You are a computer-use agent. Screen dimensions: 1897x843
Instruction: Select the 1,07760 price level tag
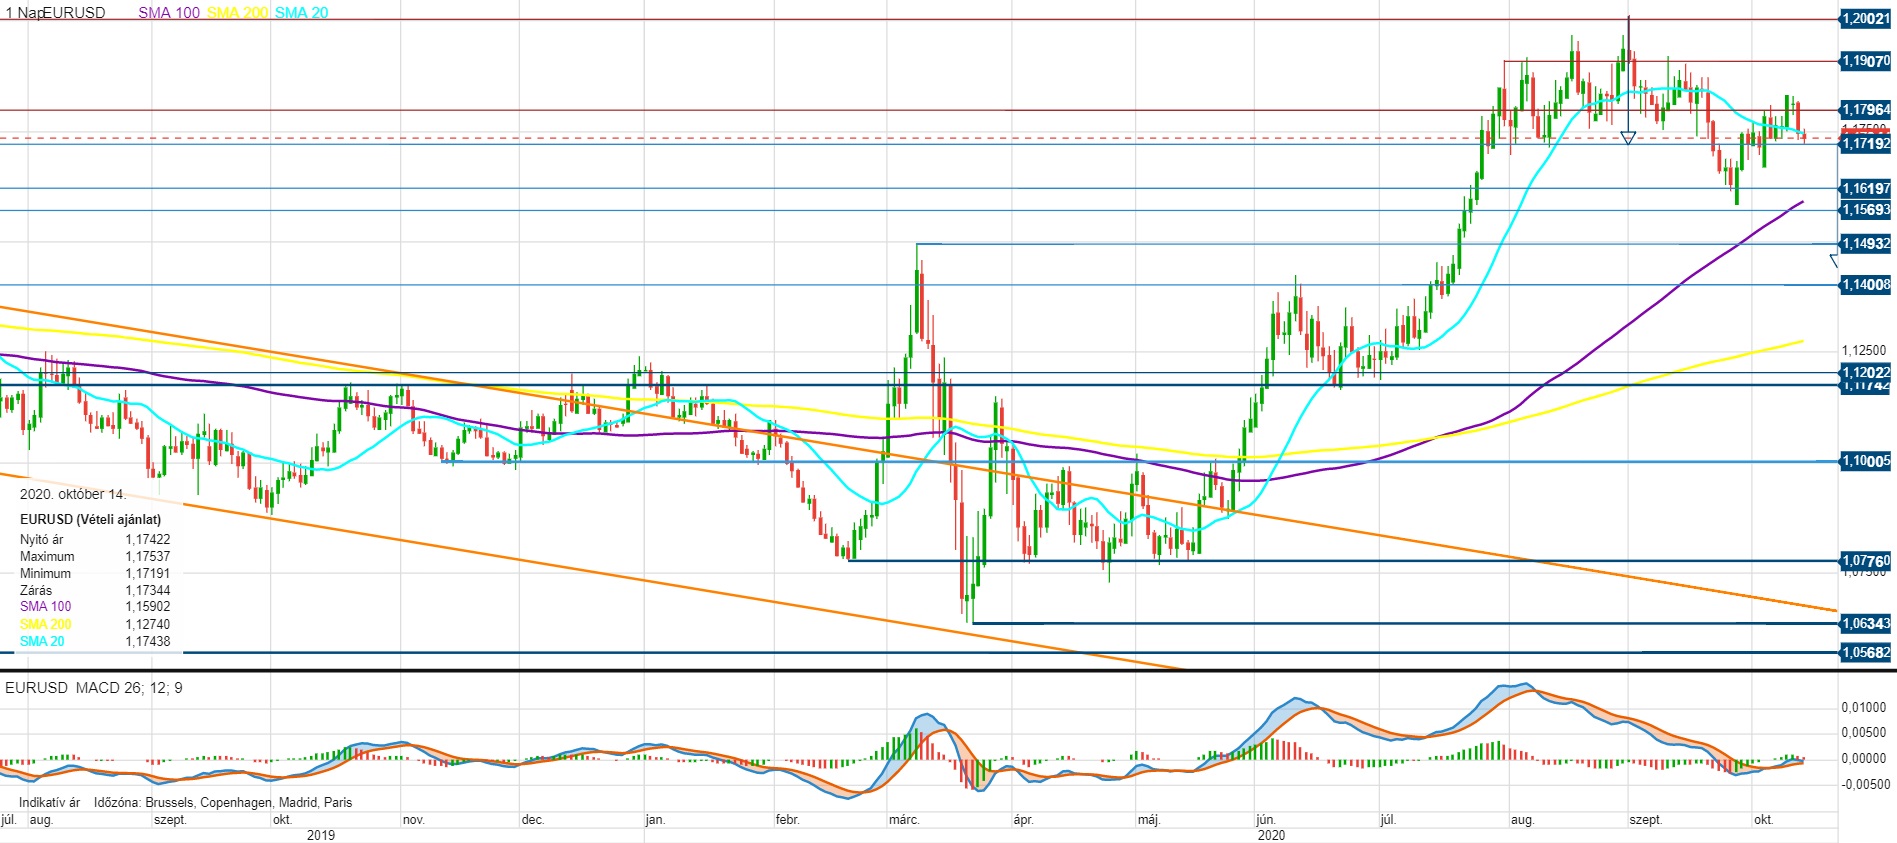click(1865, 561)
